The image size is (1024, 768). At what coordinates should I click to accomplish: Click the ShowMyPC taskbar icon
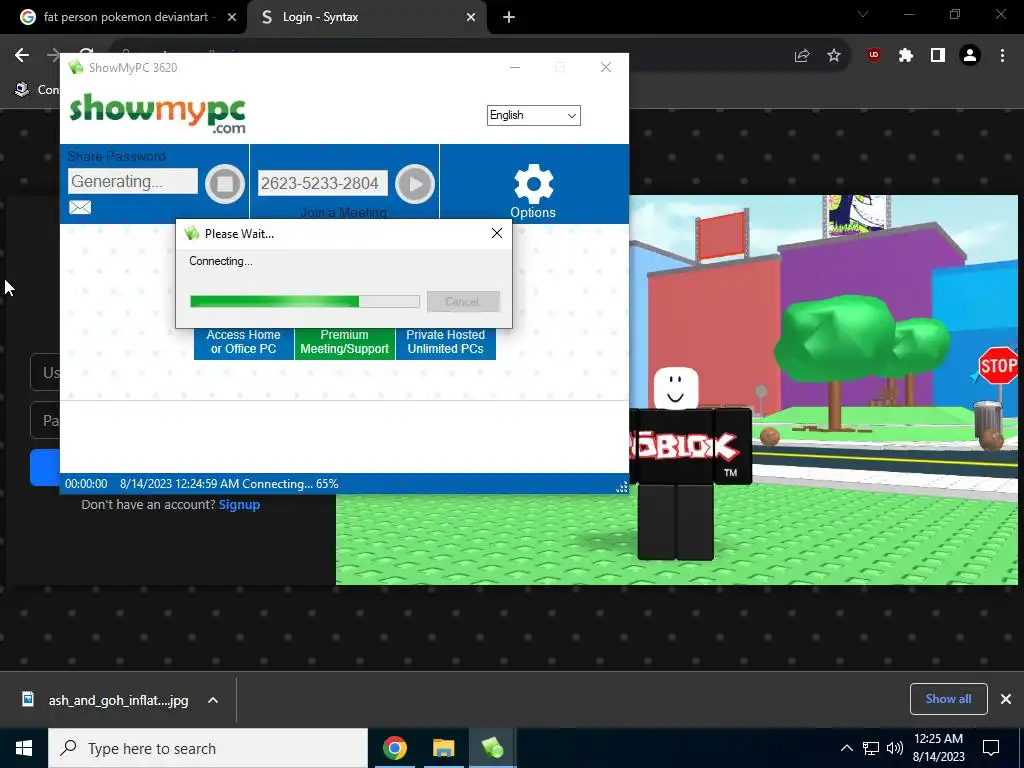click(x=492, y=748)
